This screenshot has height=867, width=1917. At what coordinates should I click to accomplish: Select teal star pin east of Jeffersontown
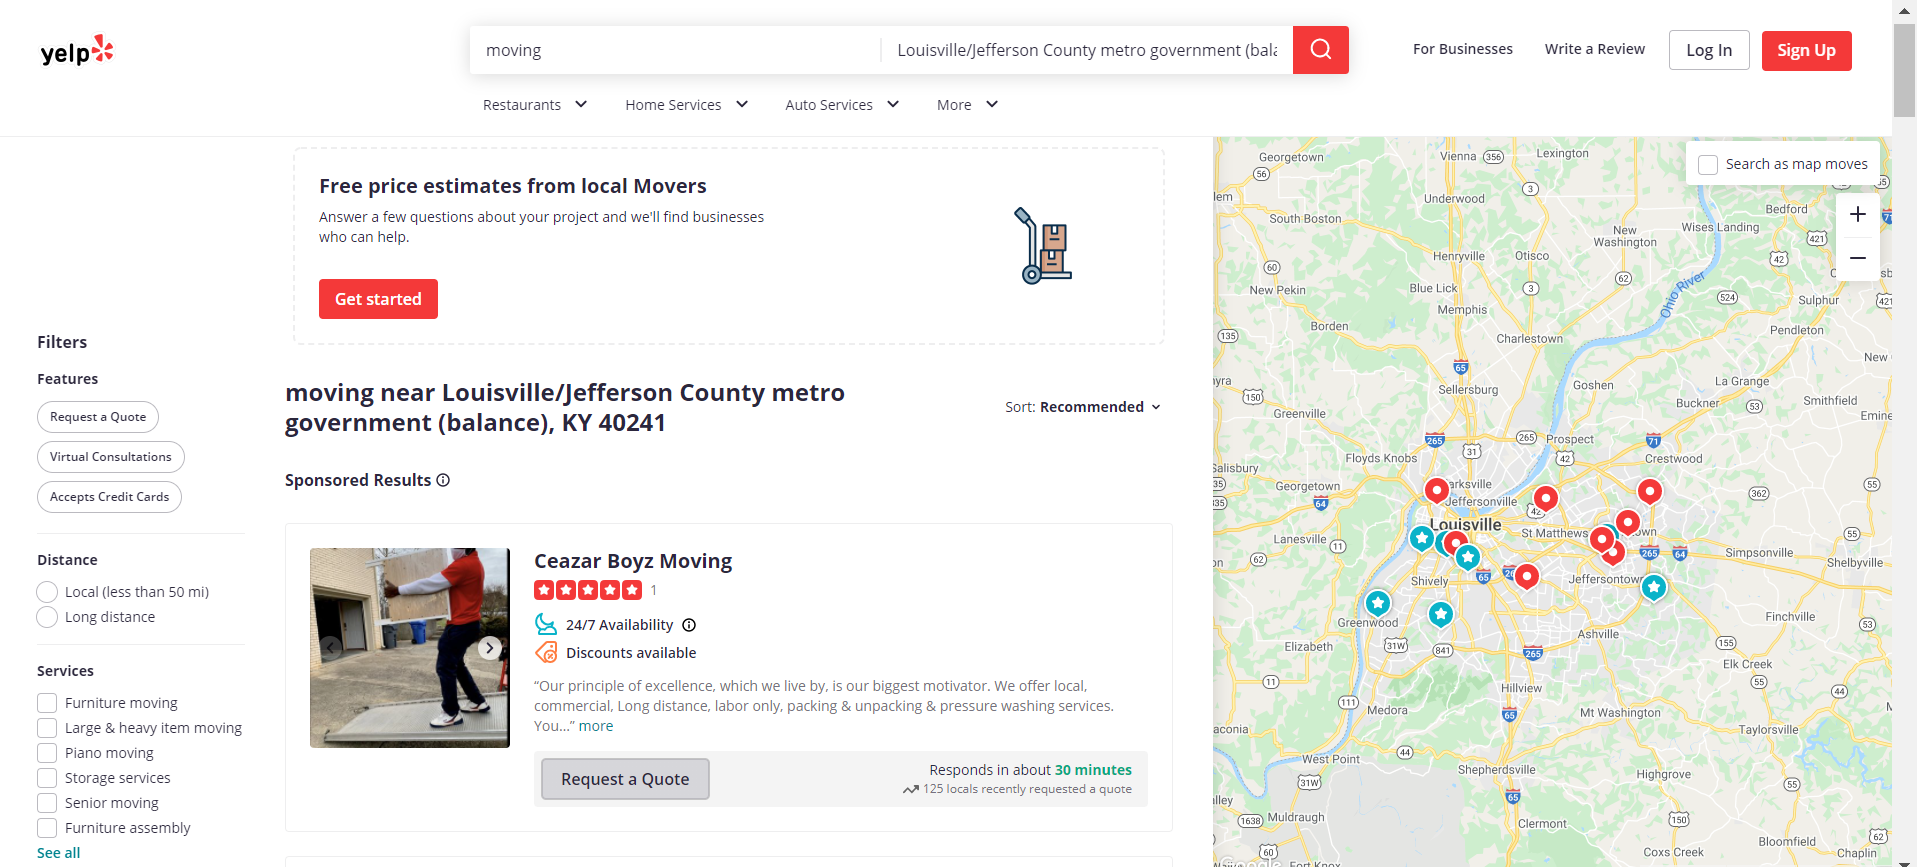click(1654, 587)
